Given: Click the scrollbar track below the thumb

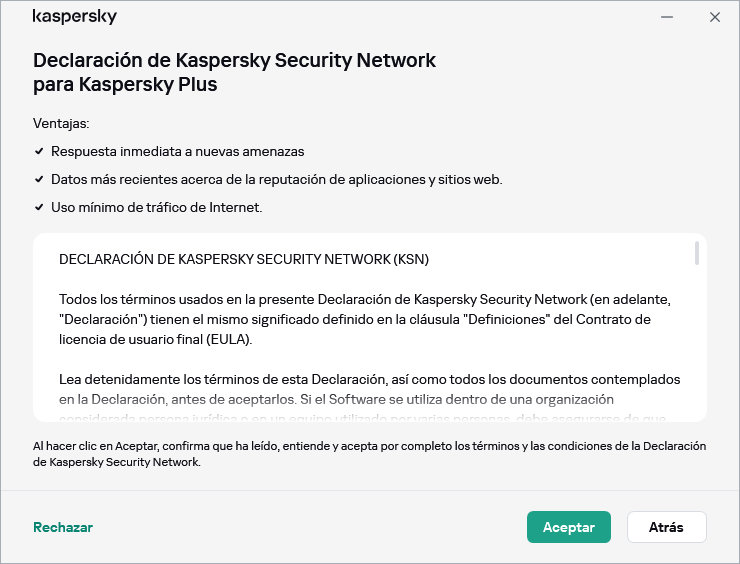Looking at the screenshot, I should [x=696, y=350].
